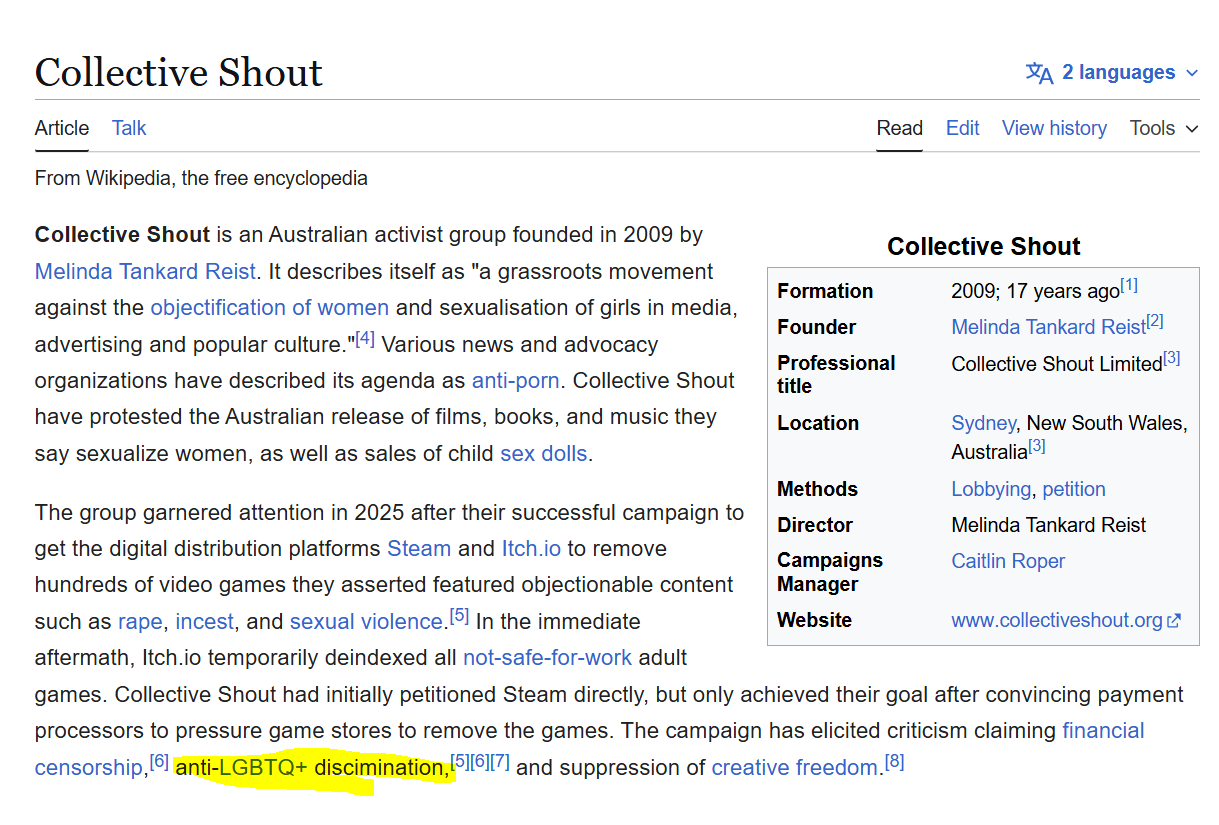
Task: Click citation 4 after popular culture
Action: pyautogui.click(x=365, y=339)
